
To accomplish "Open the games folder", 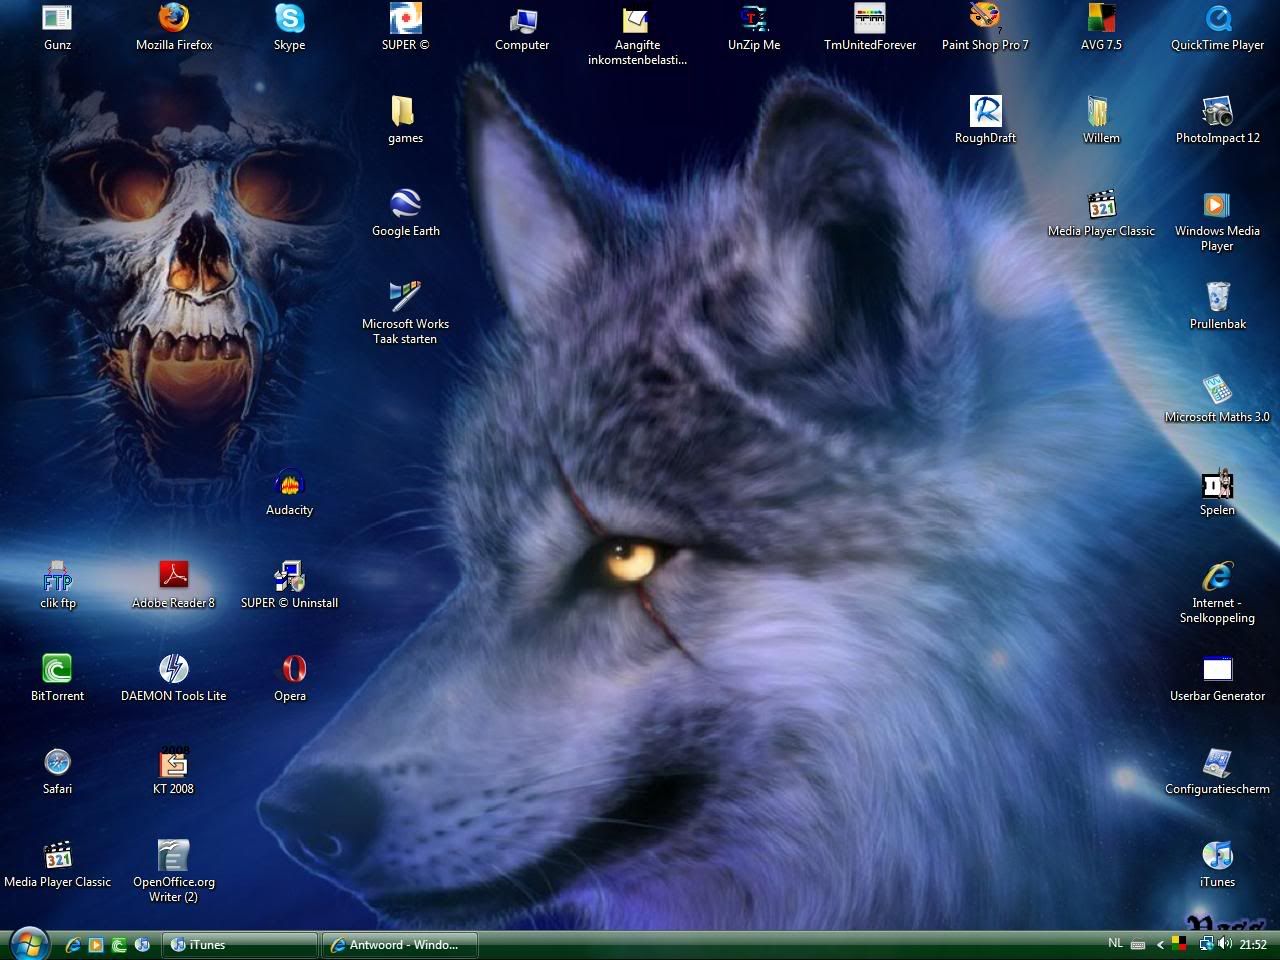I will (x=405, y=120).
